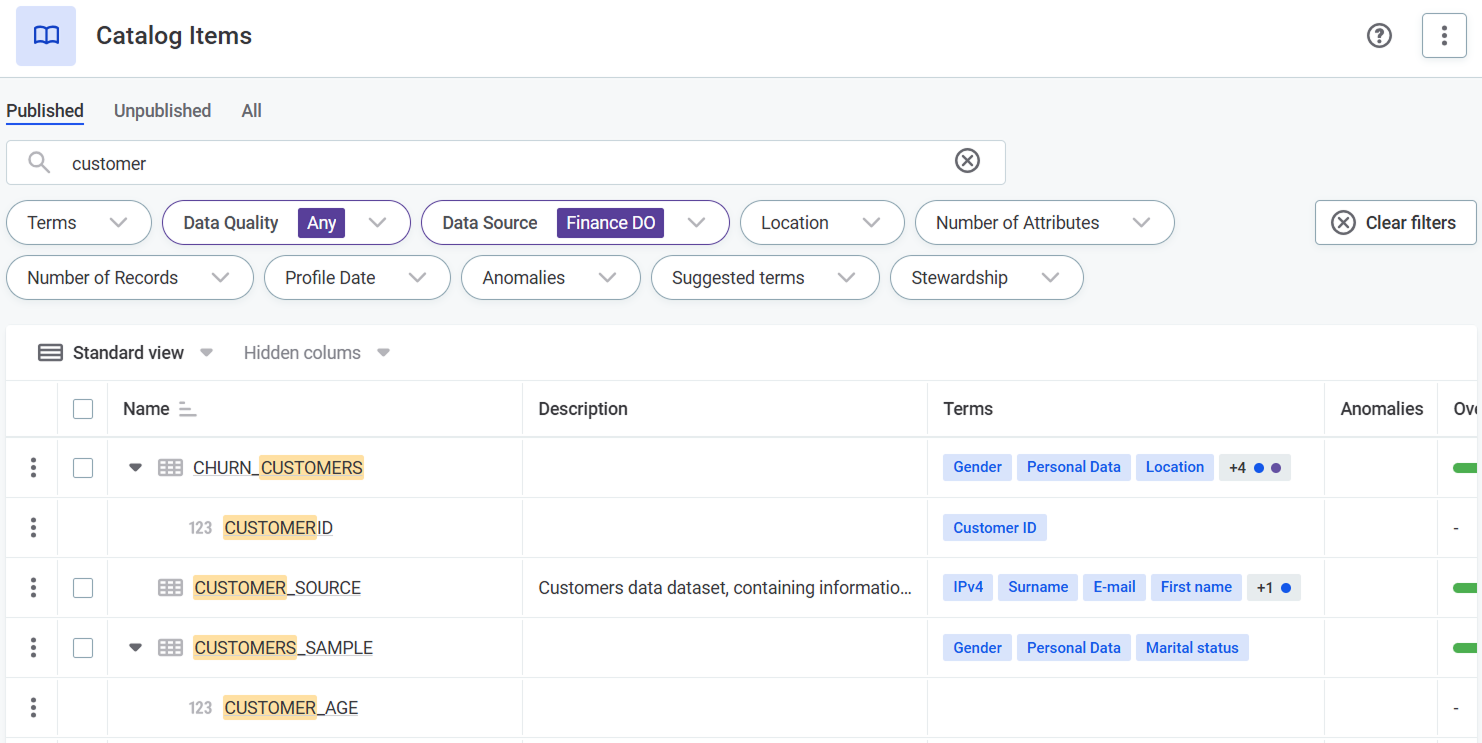Collapse the CHURN_CUSTOMERS tree row
The image size is (1482, 743).
click(136, 467)
